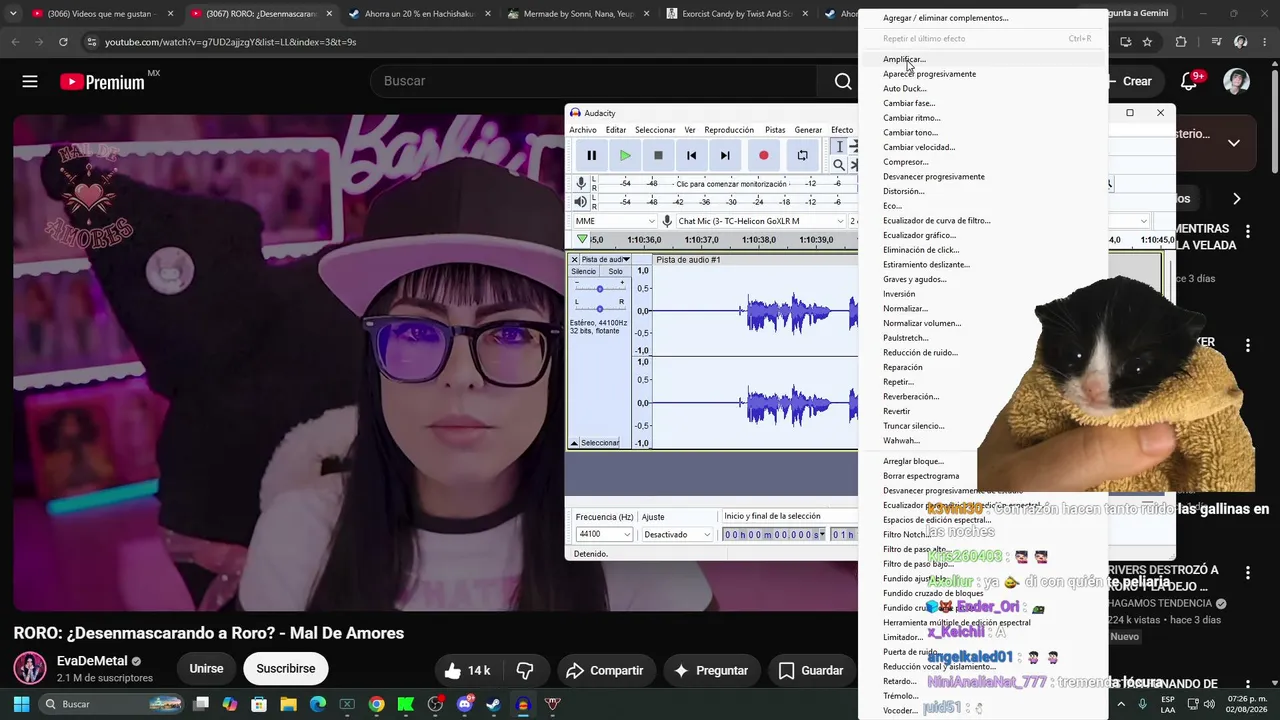
Task: Start recording with Audacity's red Record button
Action: point(763,155)
